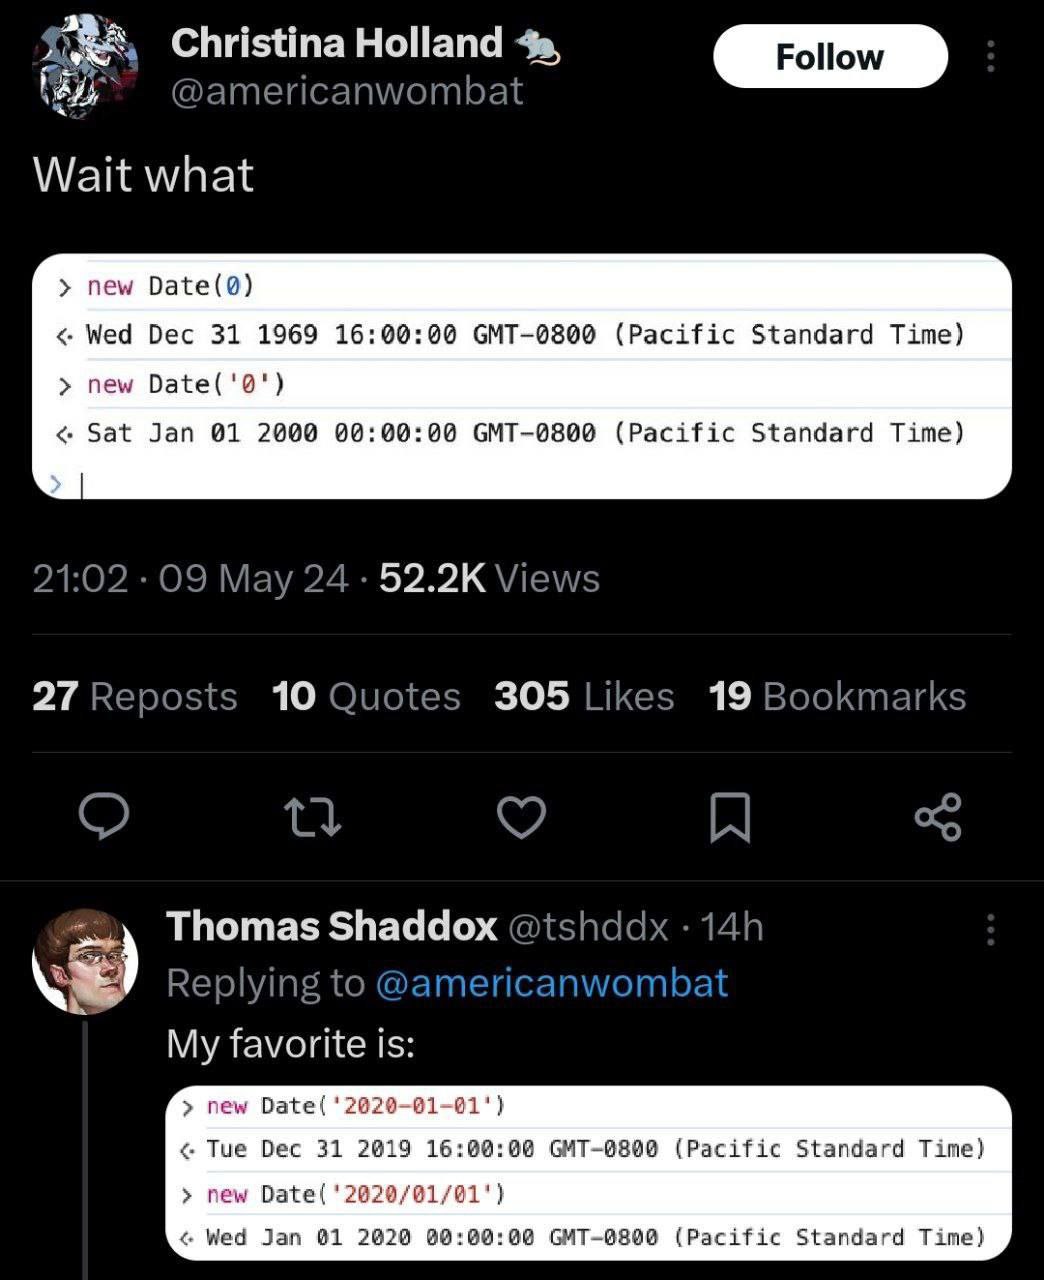The width and height of the screenshot is (1044, 1280).
Task: Open the three-dot menu on Thomas Shaddox's reply
Action: pyautogui.click(x=990, y=929)
